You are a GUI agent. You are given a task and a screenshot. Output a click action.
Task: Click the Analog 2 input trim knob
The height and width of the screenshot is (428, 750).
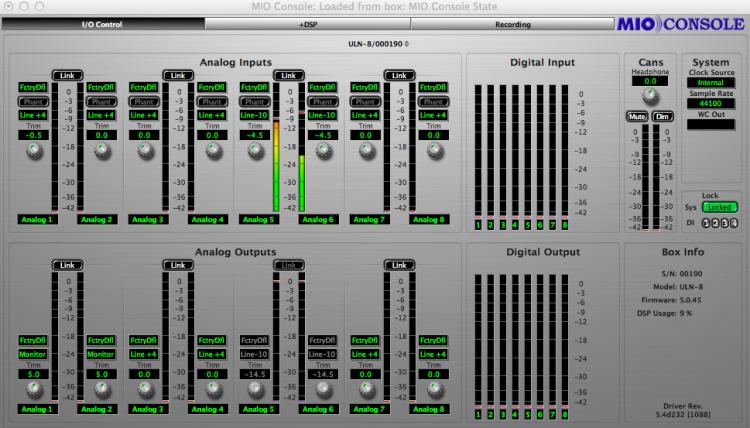point(104,151)
